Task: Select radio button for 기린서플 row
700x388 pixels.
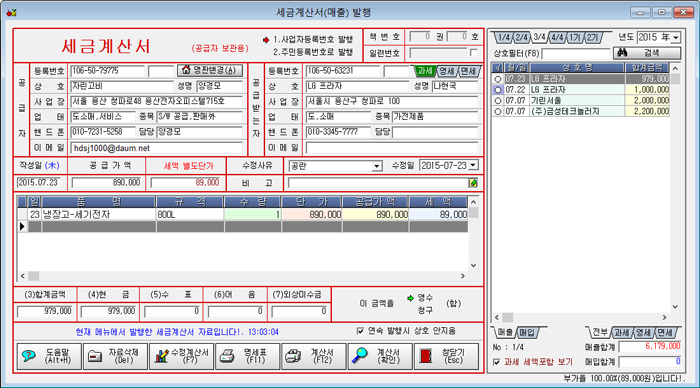Action: [498, 100]
